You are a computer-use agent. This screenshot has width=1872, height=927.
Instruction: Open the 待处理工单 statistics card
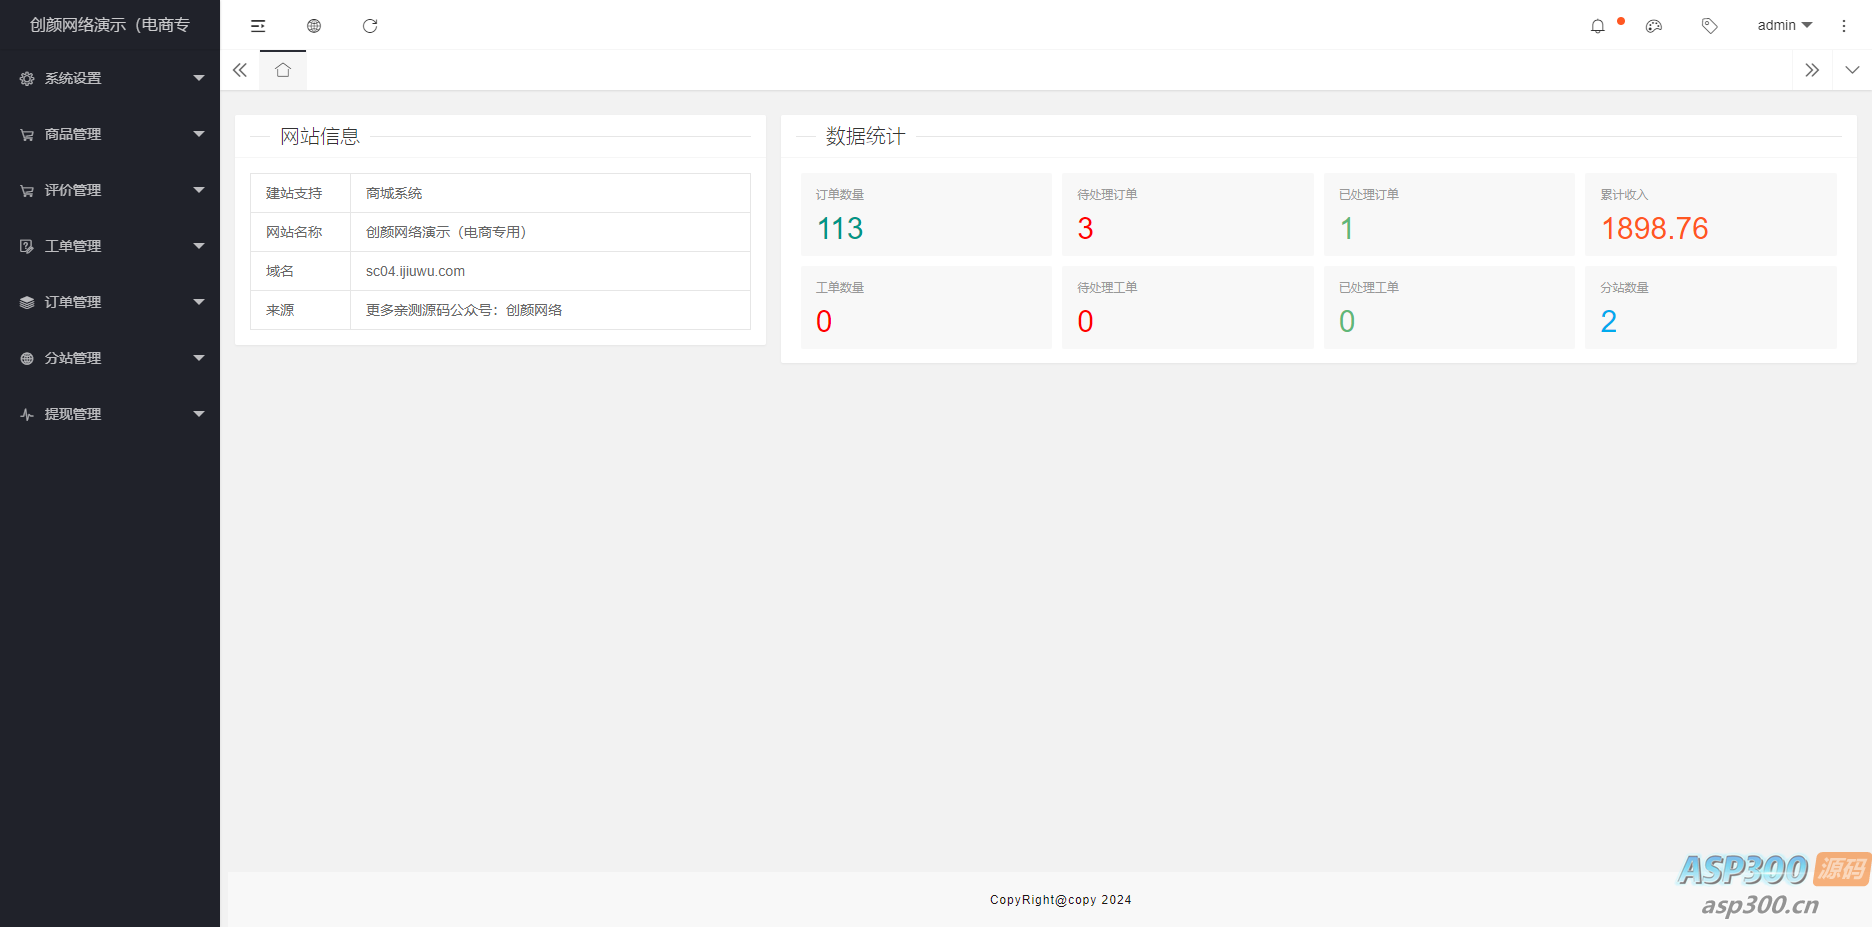point(1188,307)
